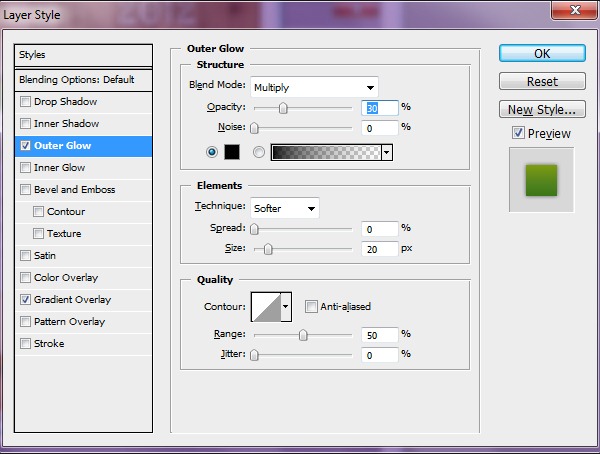Image resolution: width=600 pixels, height=454 pixels.
Task: Close the Layer Style dialog
Action: click(575, 10)
